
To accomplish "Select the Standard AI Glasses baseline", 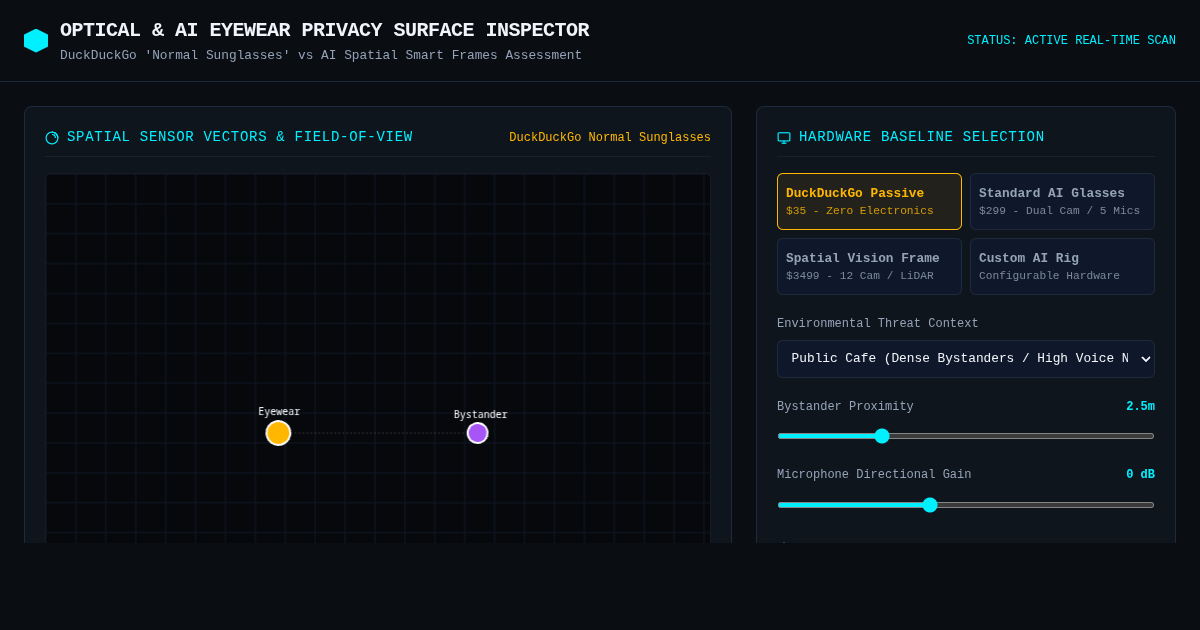I will click(1062, 202).
